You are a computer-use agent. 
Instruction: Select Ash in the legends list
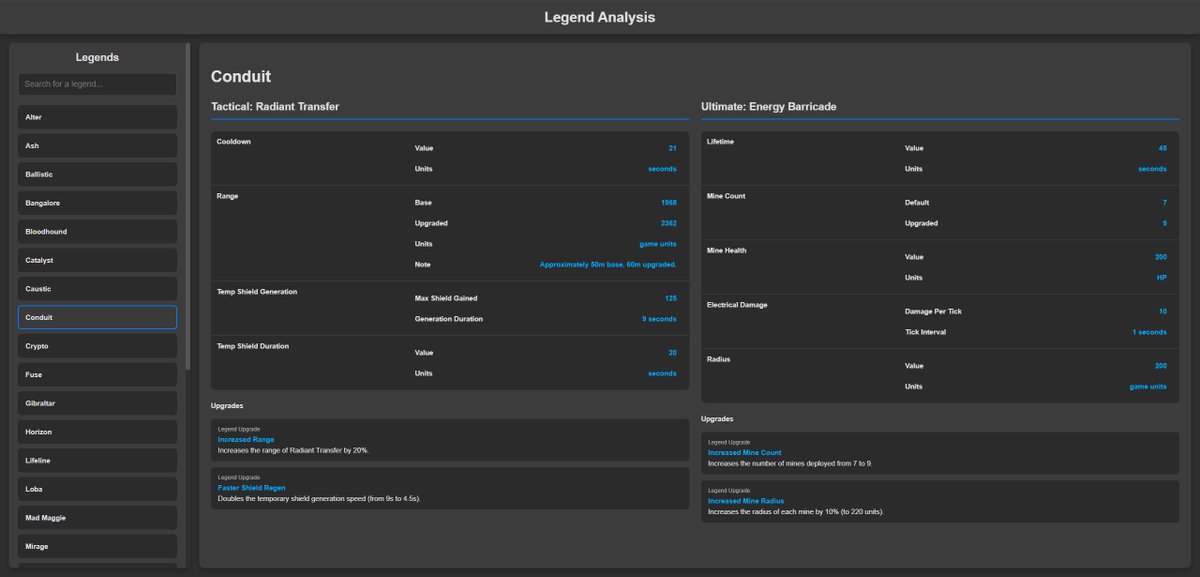[x=97, y=146]
